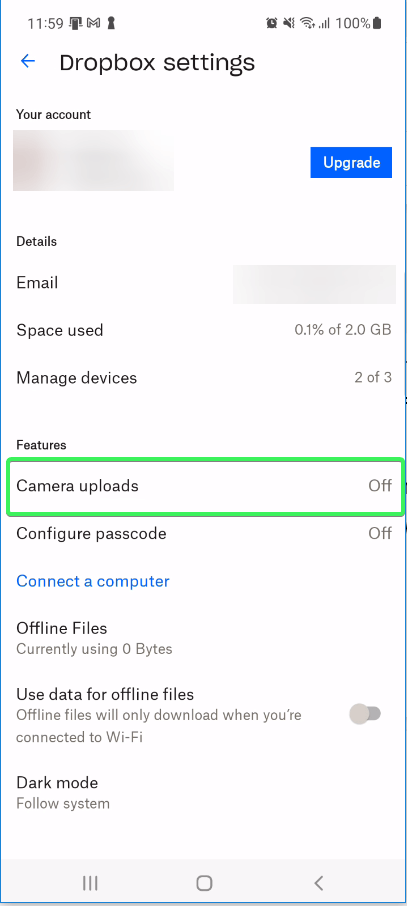407x906 pixels.
Task: Tap the Android back chevron icon
Action: pyautogui.click(x=318, y=882)
